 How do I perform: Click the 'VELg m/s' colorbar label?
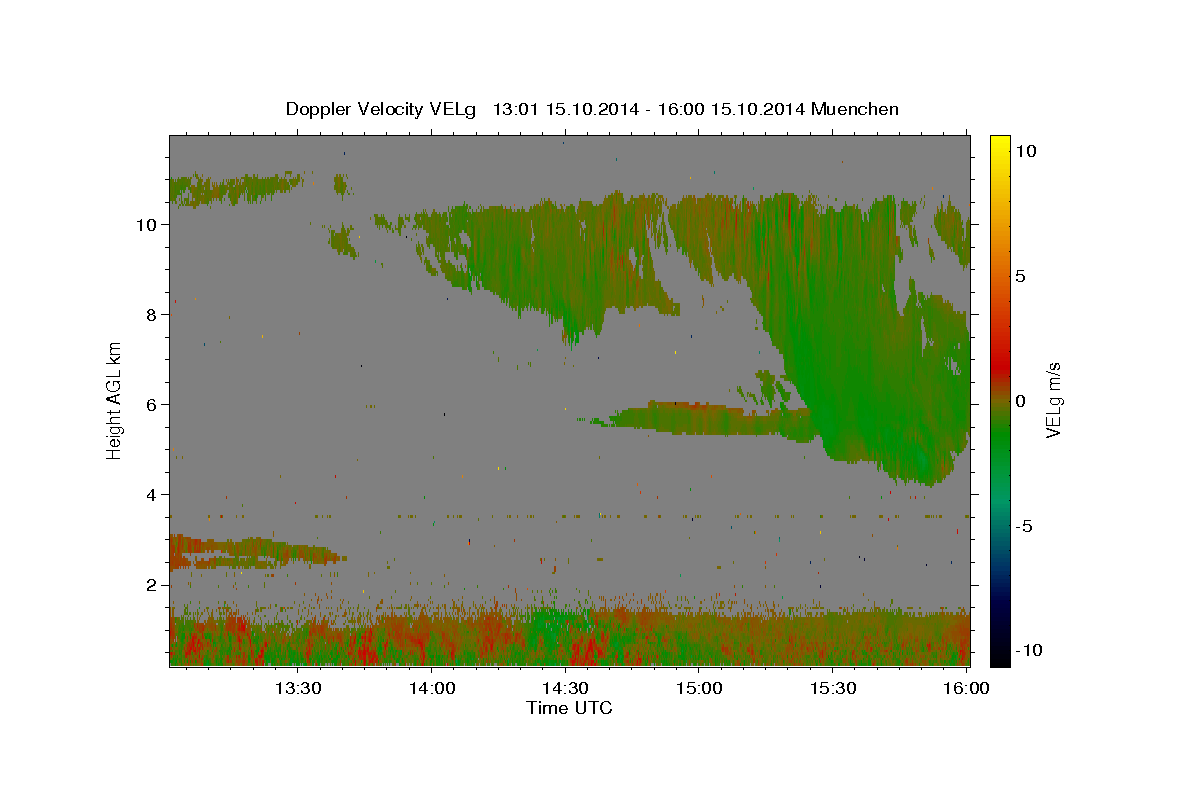[1053, 399]
